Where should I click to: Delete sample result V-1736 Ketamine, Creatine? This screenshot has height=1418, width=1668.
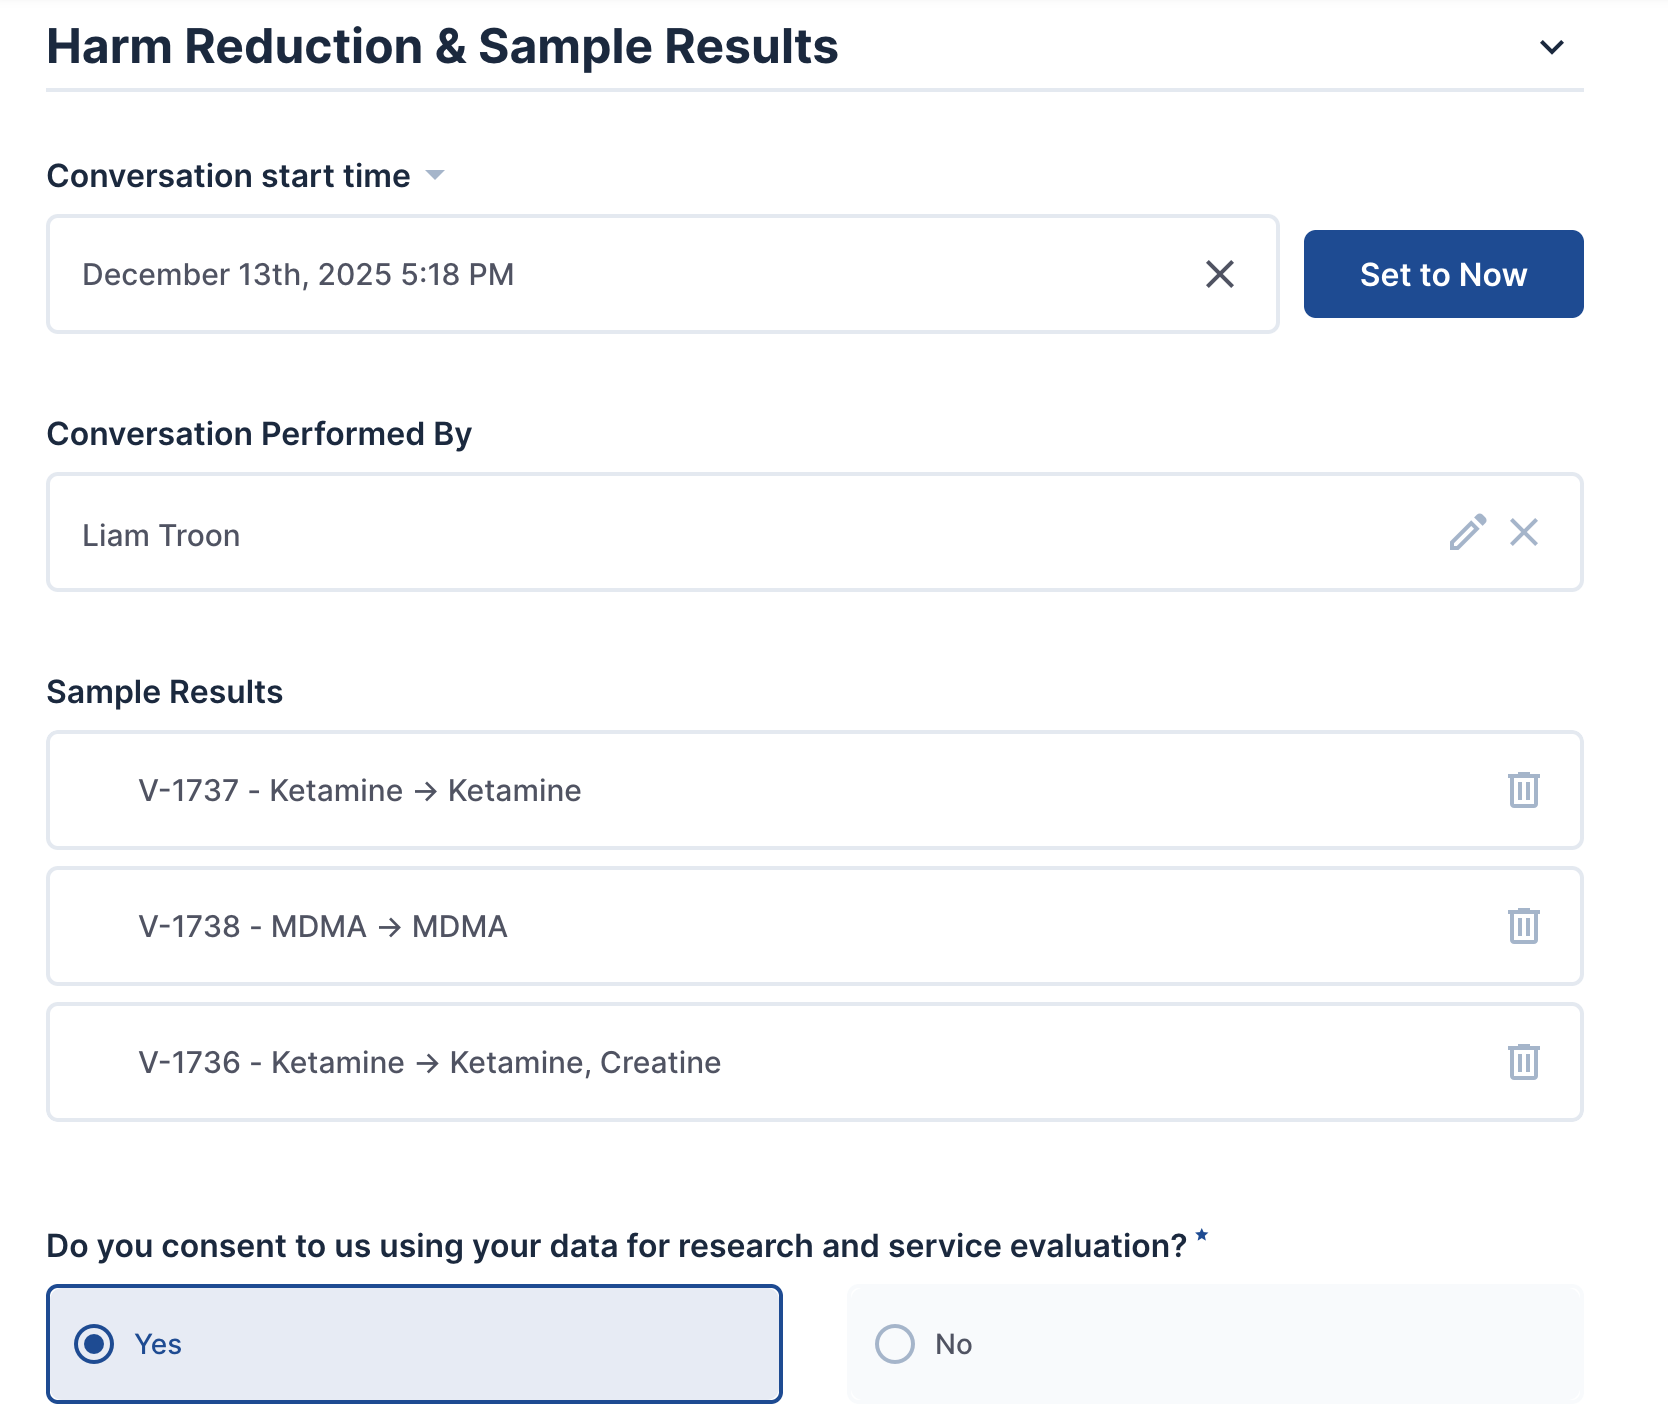tap(1523, 1062)
